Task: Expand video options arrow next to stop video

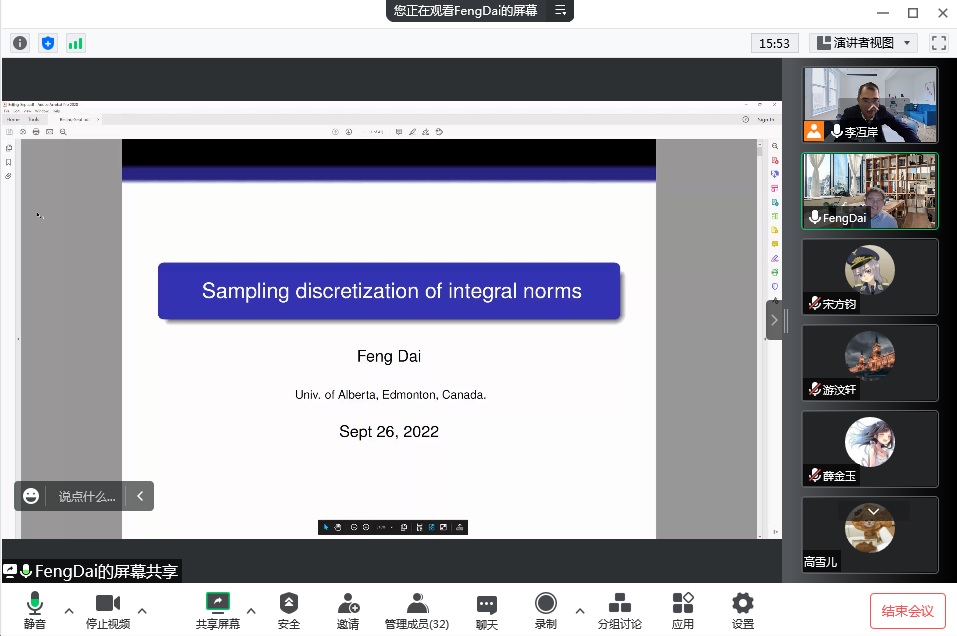Action: [x=142, y=610]
